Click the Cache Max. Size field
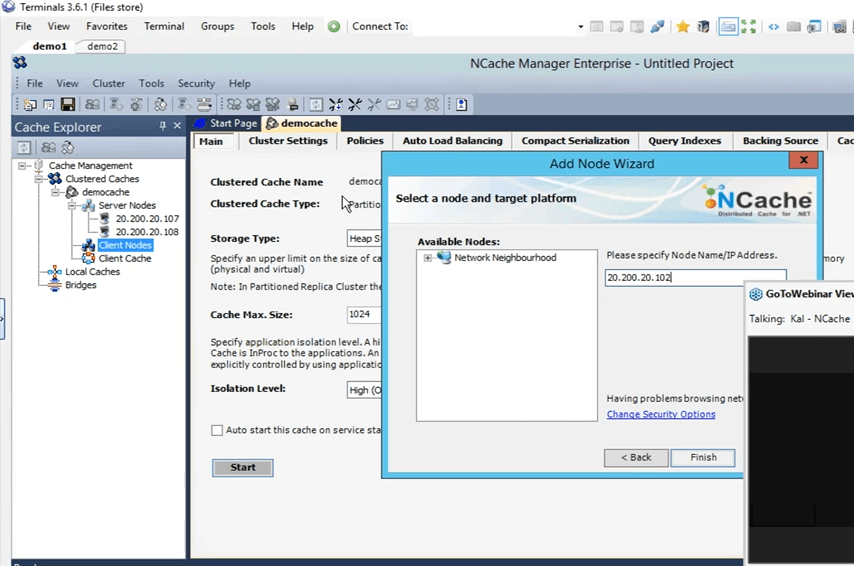854x566 pixels. [364, 314]
